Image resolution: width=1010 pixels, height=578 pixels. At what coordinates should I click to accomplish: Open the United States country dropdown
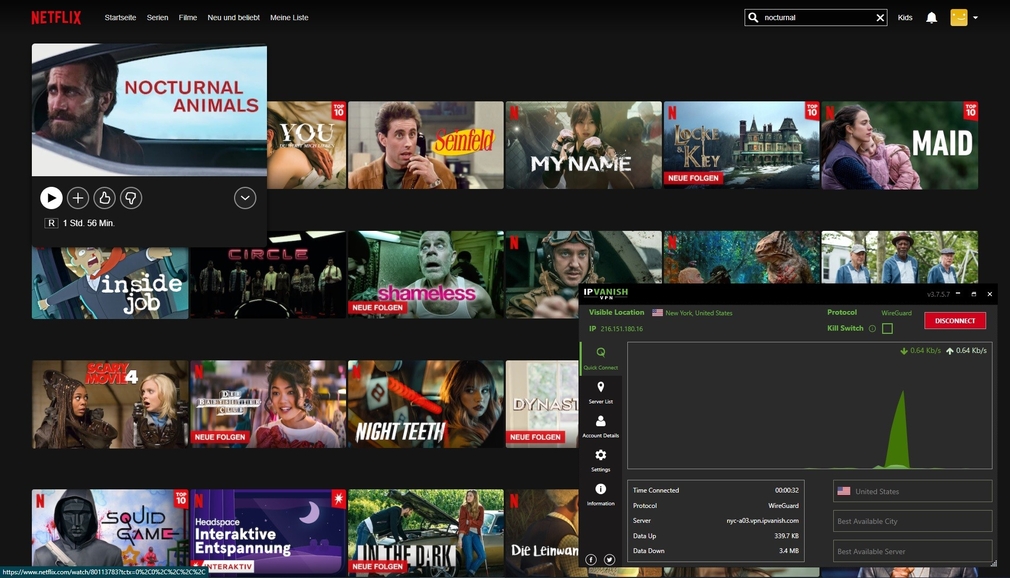coord(912,491)
